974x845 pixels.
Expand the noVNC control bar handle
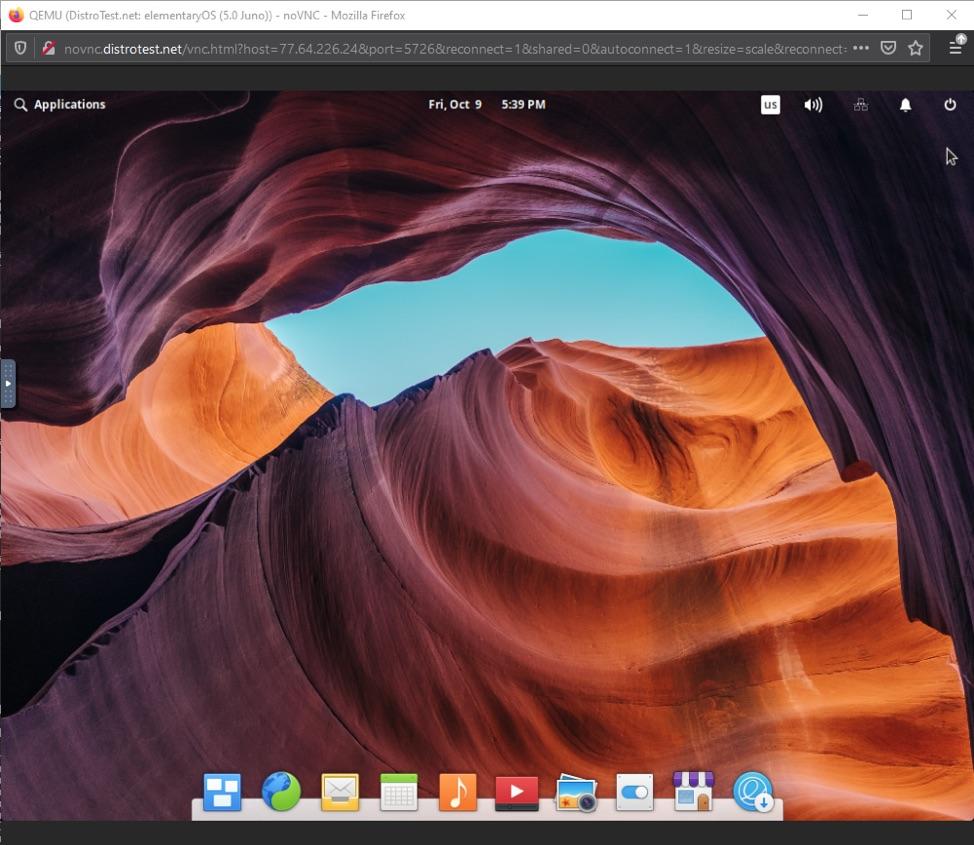[7, 383]
